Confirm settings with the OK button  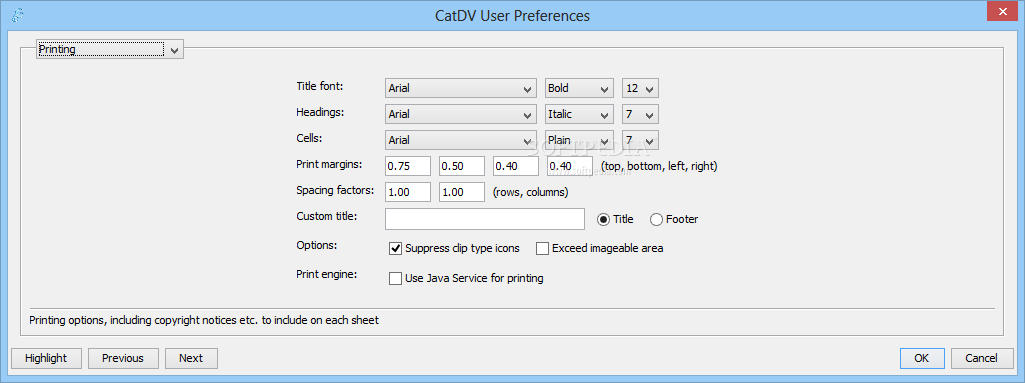[922, 358]
